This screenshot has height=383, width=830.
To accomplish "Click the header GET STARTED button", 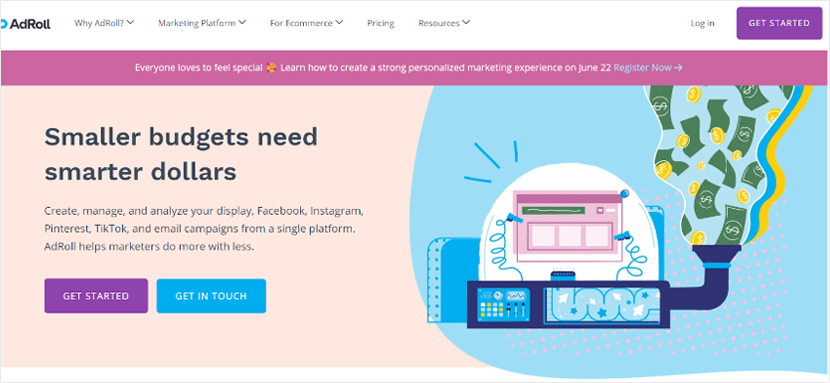I will coord(779,23).
